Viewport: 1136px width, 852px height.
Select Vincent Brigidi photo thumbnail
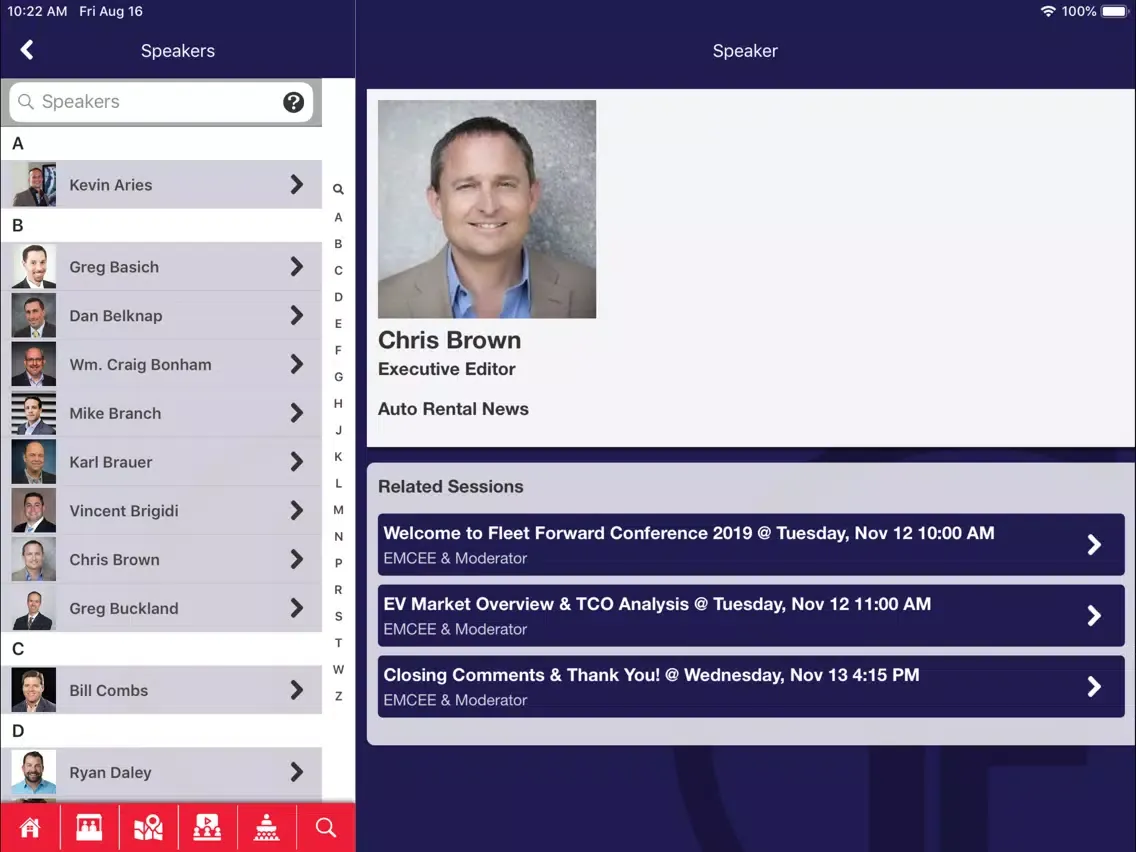coord(33,510)
